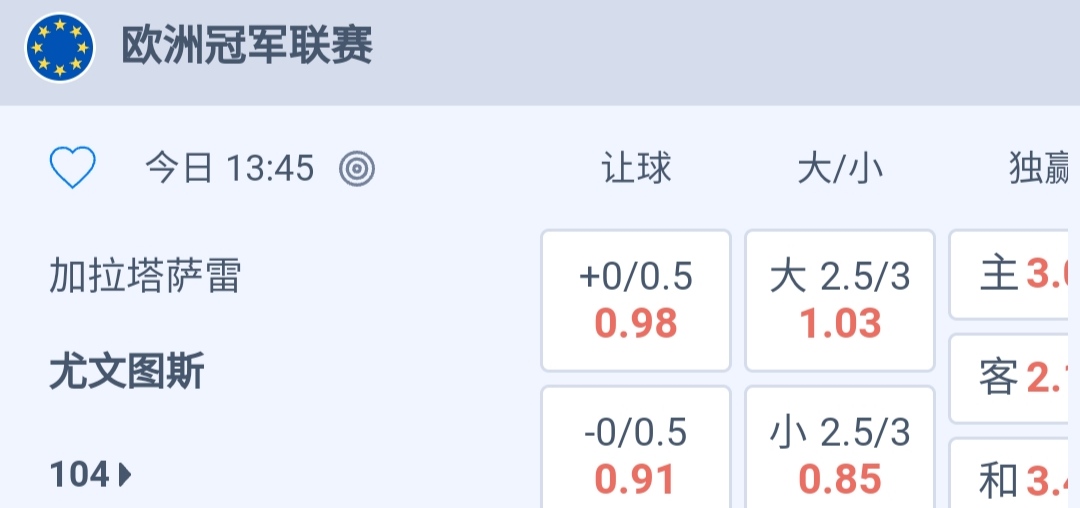Open the 欧洲冠军联赛 league title
Screen dimensions: 1080x508
[x=247, y=46]
